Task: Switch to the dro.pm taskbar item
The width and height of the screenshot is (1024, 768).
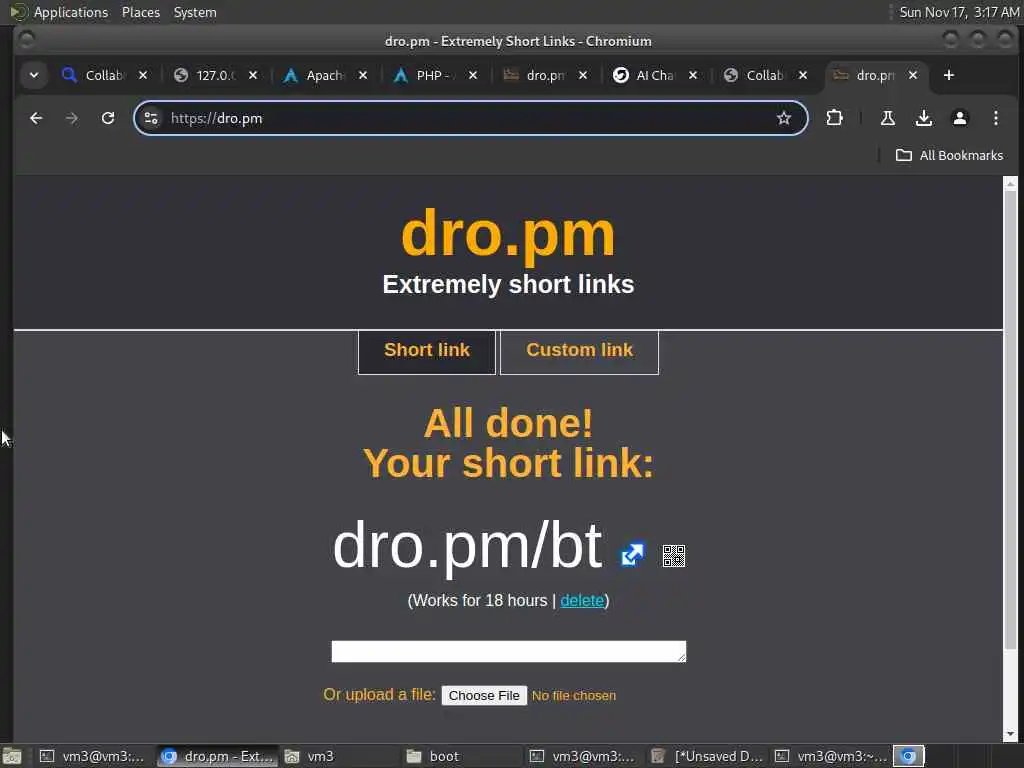Action: point(217,756)
